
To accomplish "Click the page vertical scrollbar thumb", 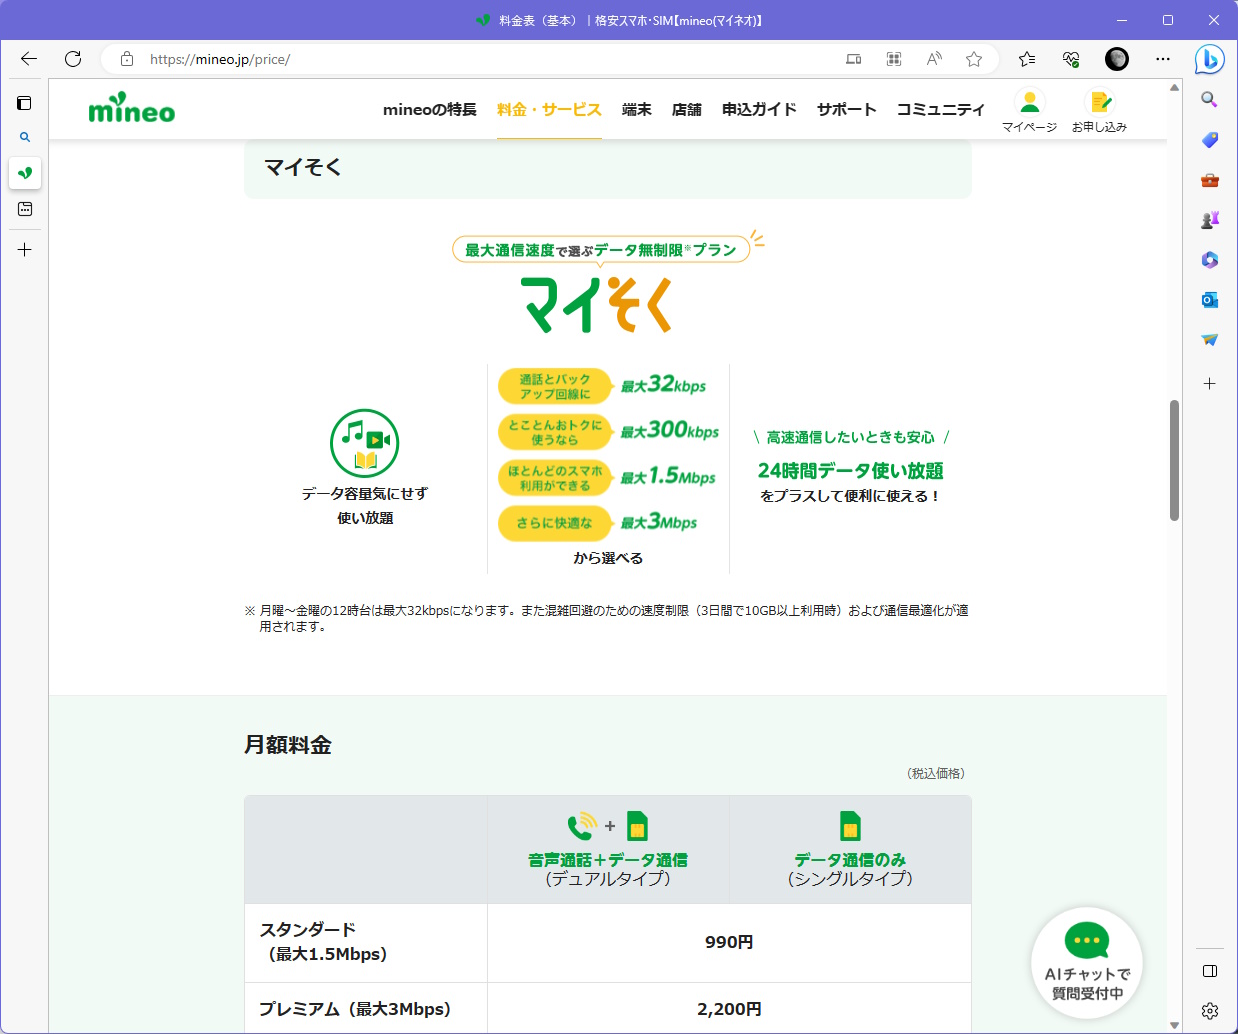I will (1174, 460).
